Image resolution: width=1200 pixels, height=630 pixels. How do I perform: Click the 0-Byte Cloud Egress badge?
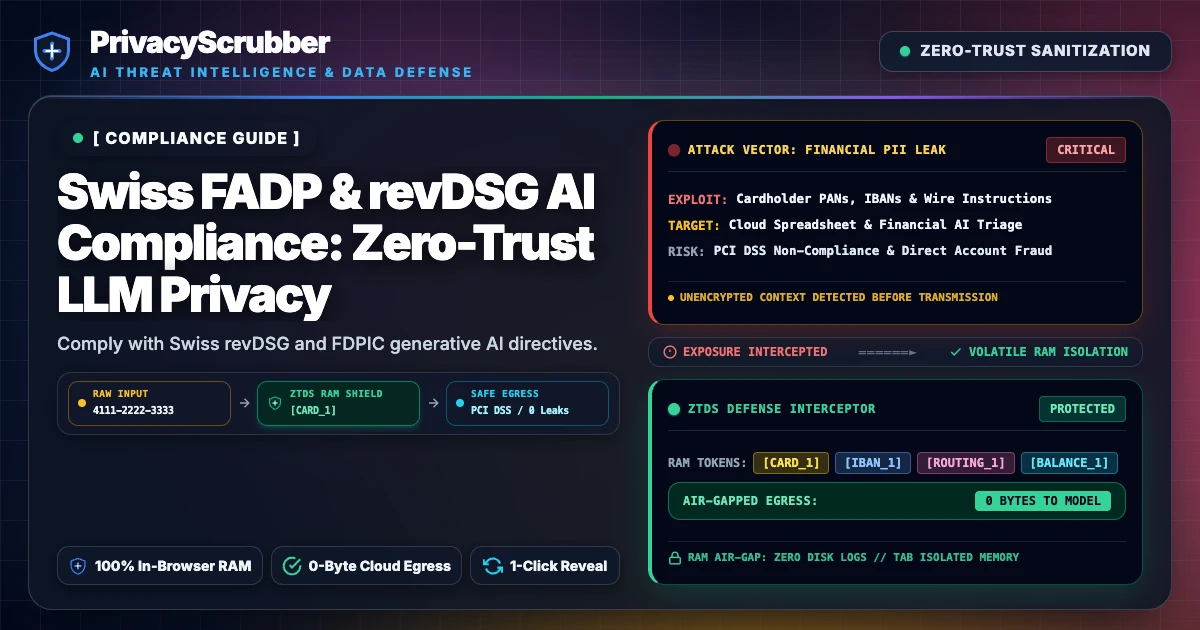point(366,566)
